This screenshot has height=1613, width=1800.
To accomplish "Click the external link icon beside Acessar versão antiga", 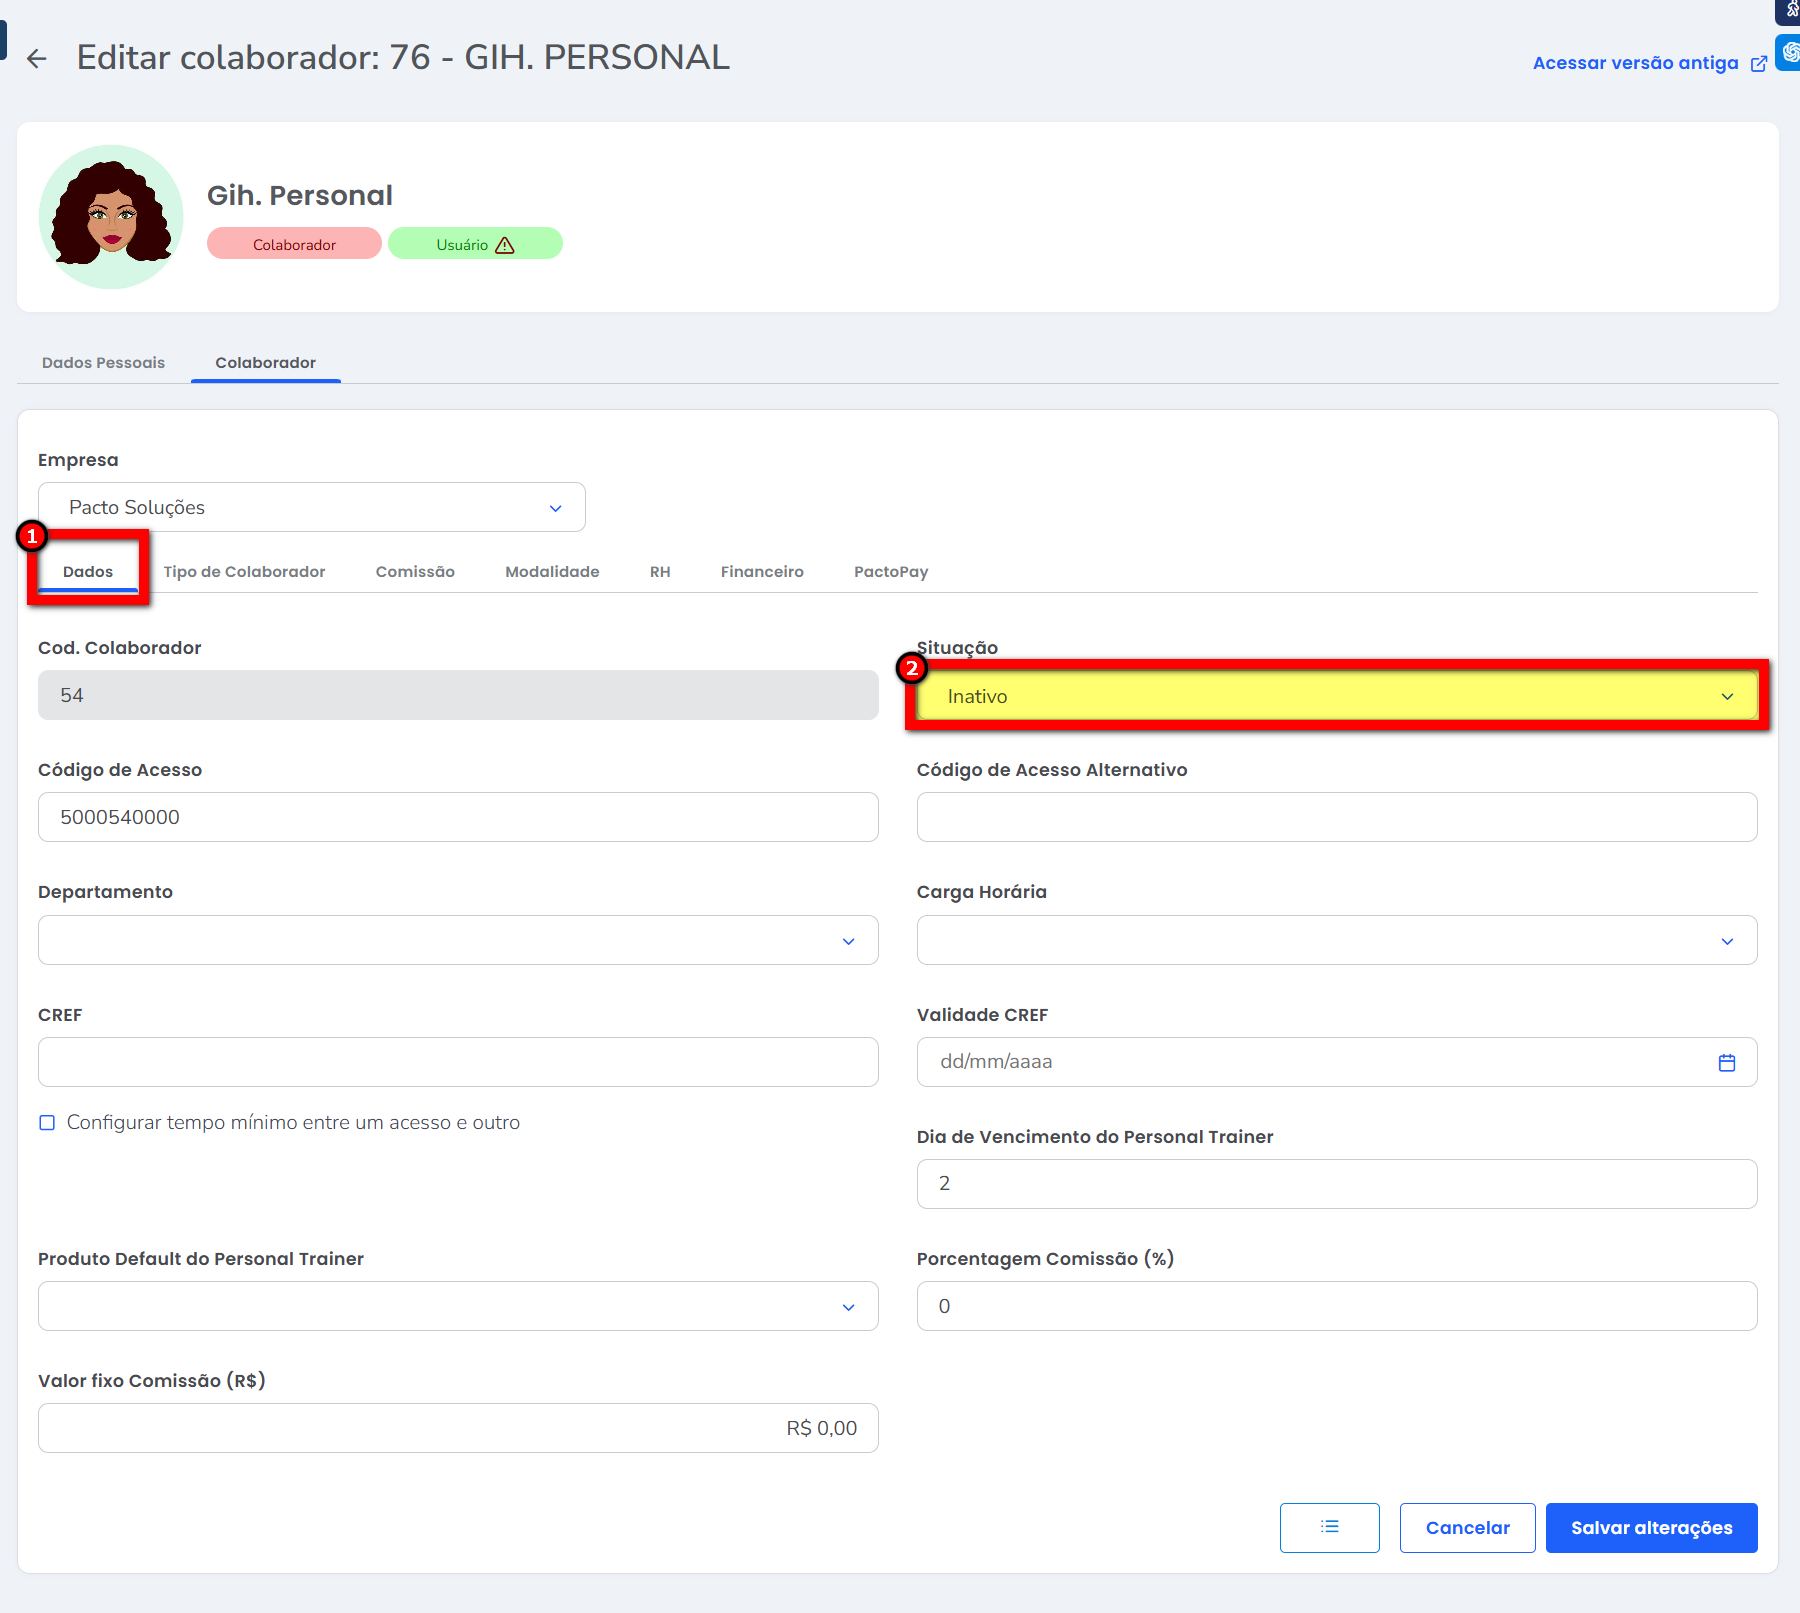I will [x=1758, y=64].
